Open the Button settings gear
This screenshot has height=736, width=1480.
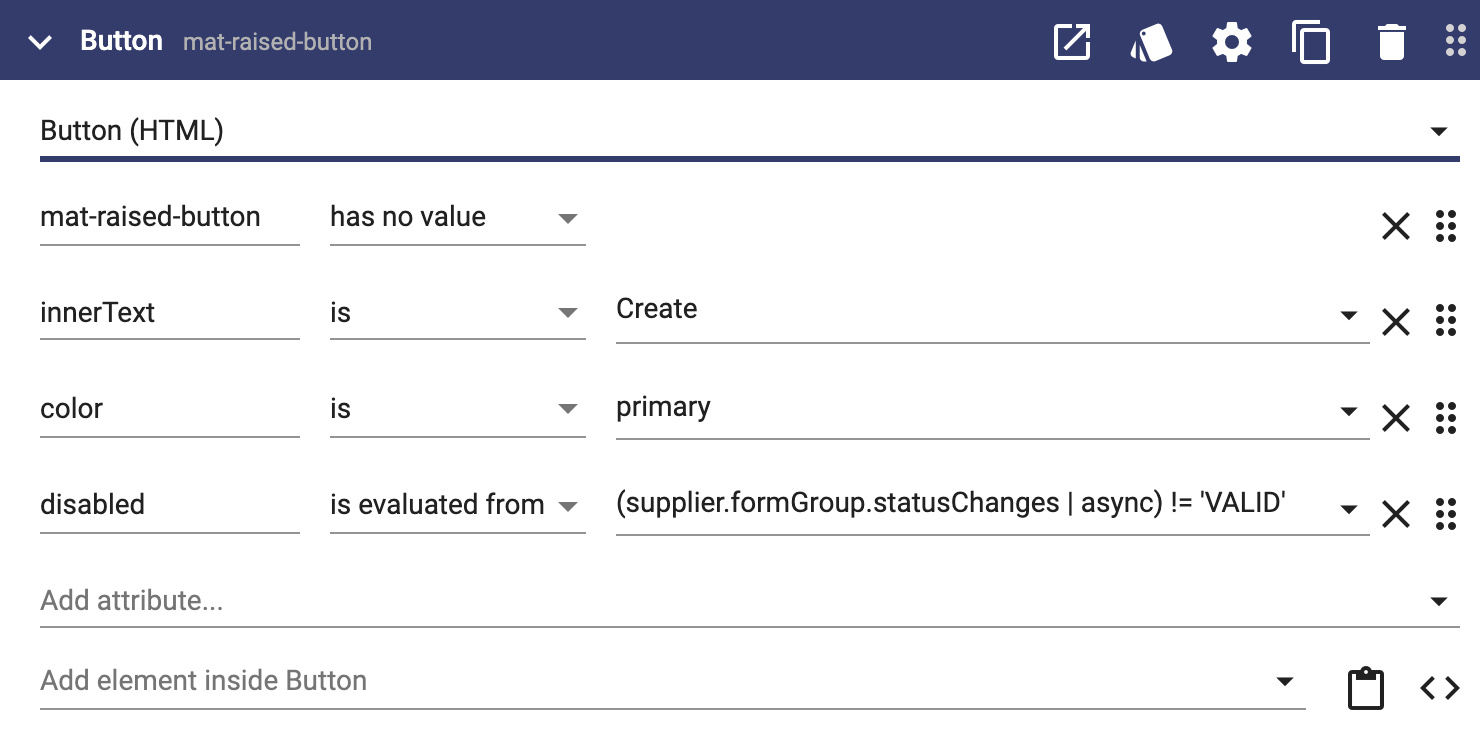[1232, 42]
